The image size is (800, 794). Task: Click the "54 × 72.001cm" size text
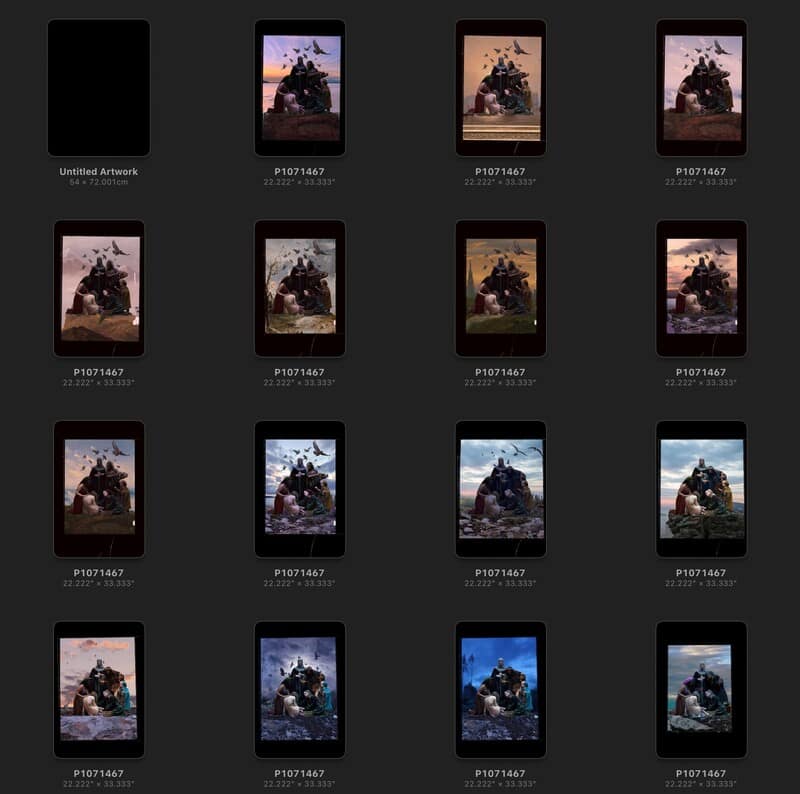98,182
